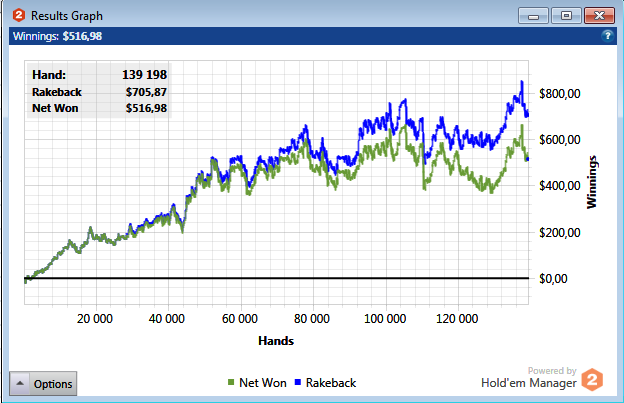Click the $600,00 axis label
This screenshot has width=624, height=403.
pyautogui.click(x=560, y=140)
